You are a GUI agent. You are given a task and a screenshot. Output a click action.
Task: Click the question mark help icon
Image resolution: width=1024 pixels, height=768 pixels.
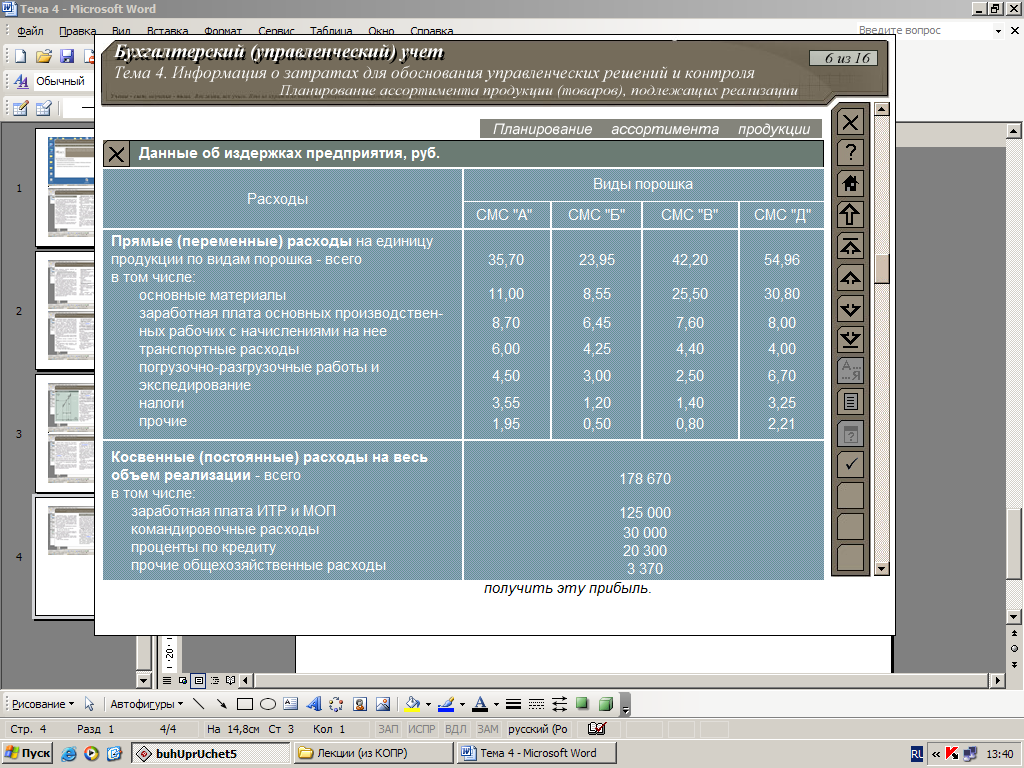click(x=850, y=152)
